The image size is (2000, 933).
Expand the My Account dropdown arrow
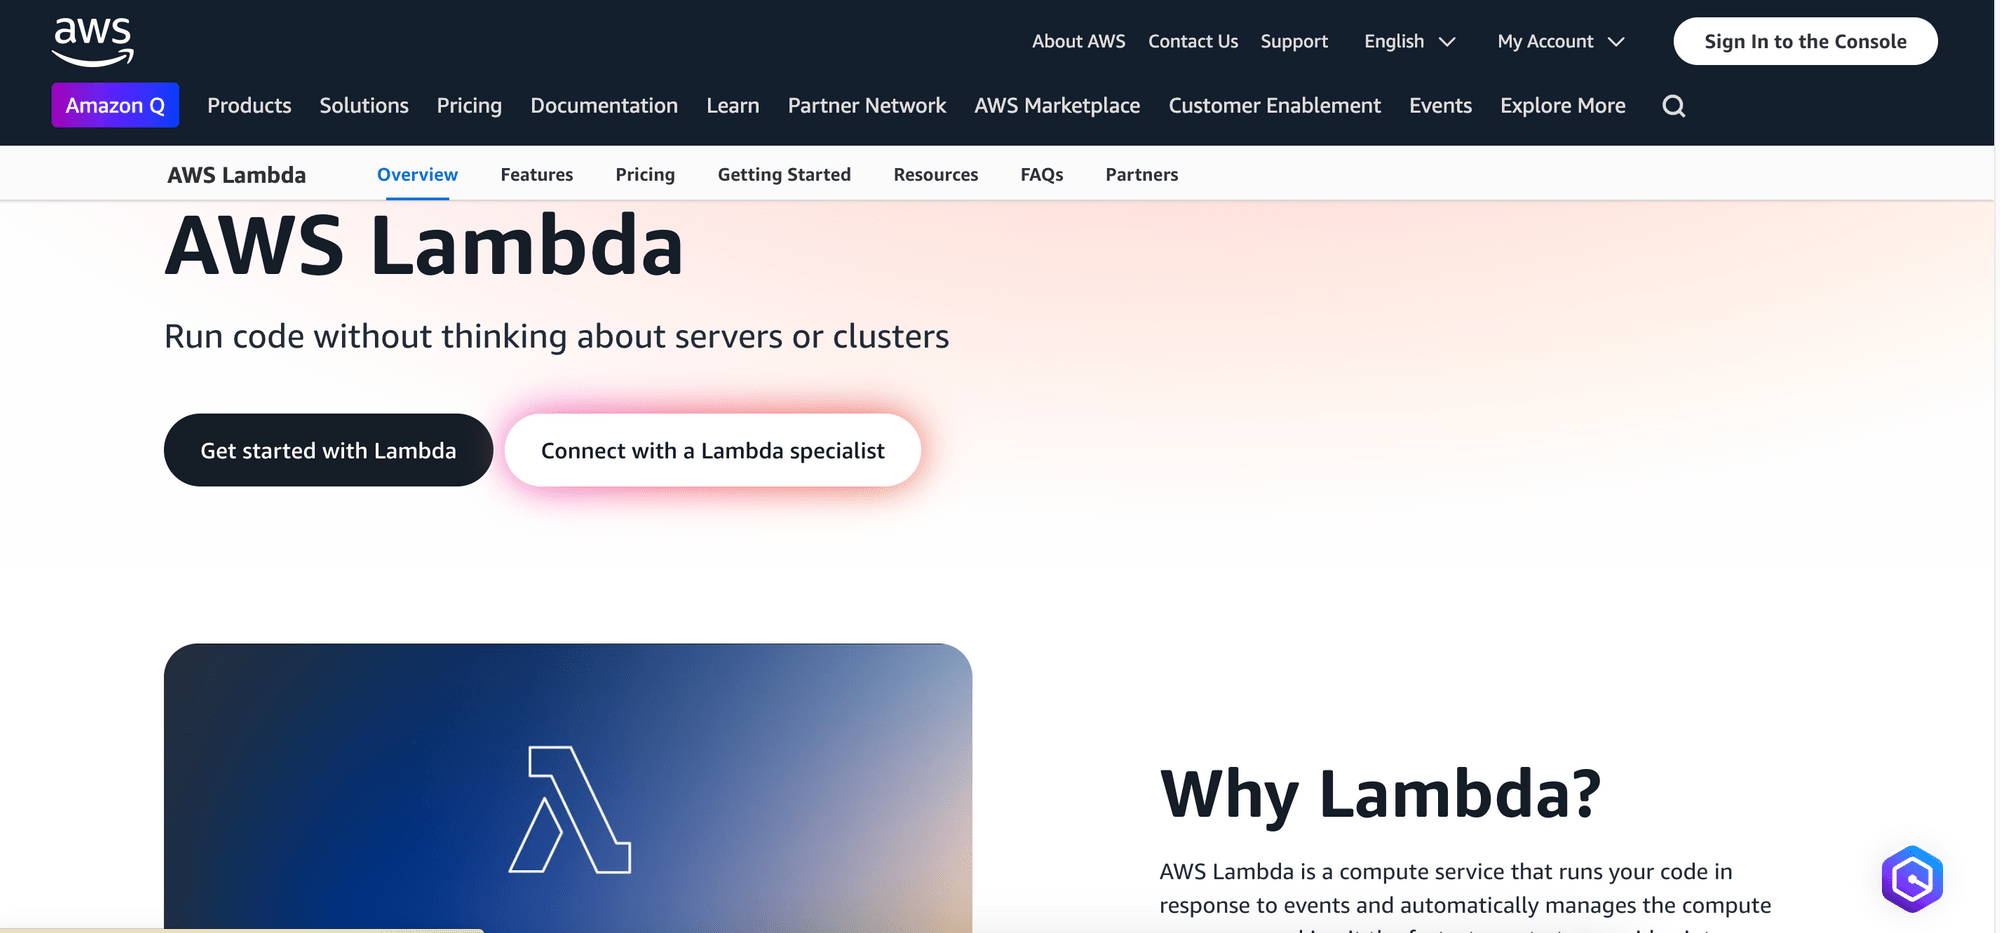click(1616, 42)
